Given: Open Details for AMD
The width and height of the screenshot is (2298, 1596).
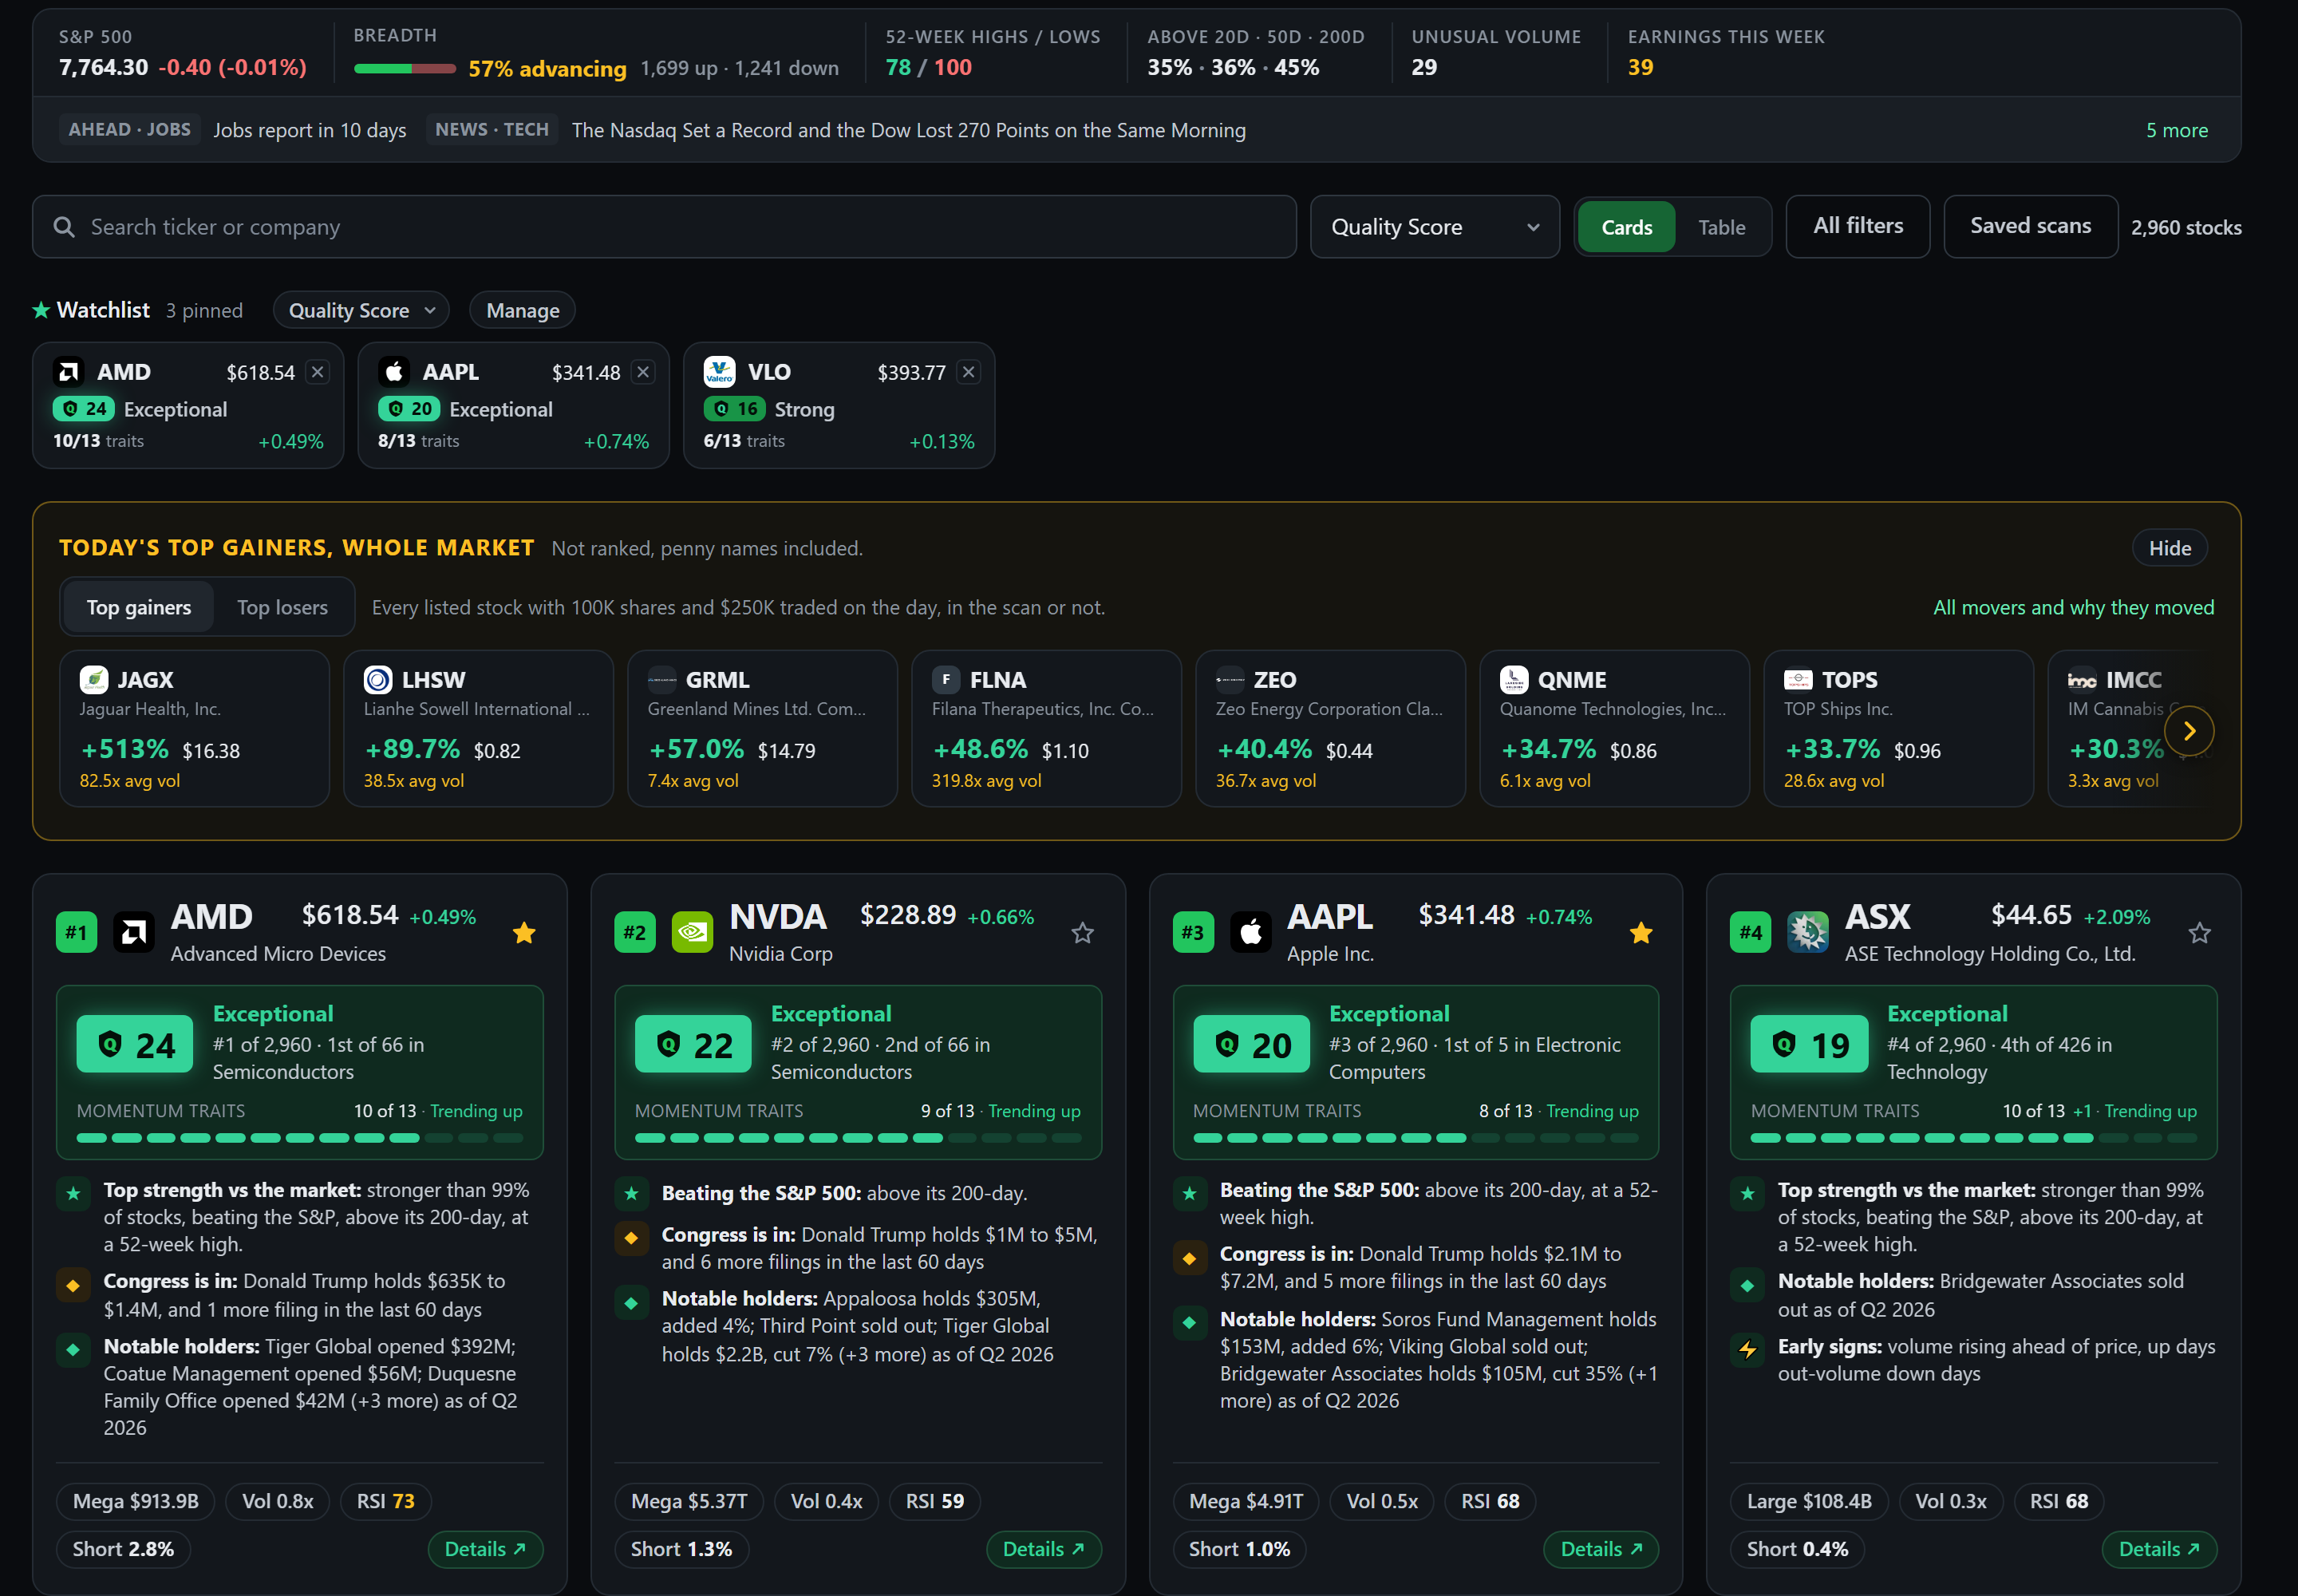Looking at the screenshot, I should point(485,1549).
